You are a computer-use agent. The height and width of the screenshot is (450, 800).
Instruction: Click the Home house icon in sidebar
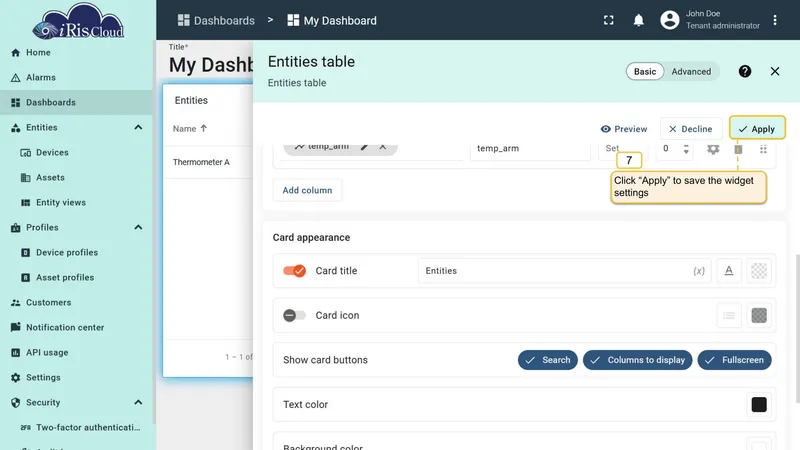pyautogui.click(x=16, y=53)
